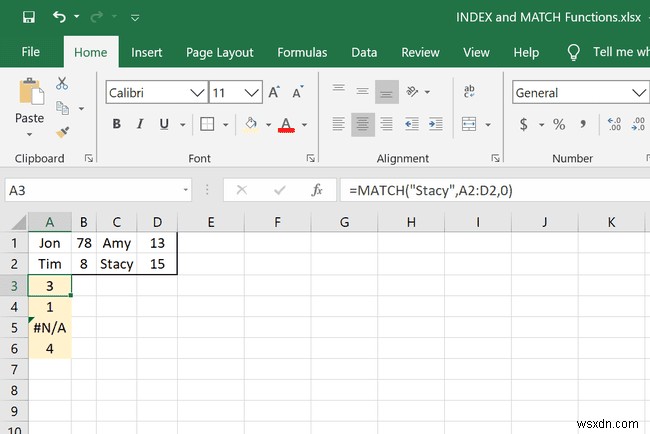The image size is (650, 434).
Task: Expand the Copy options arrow
Action: click(x=81, y=109)
